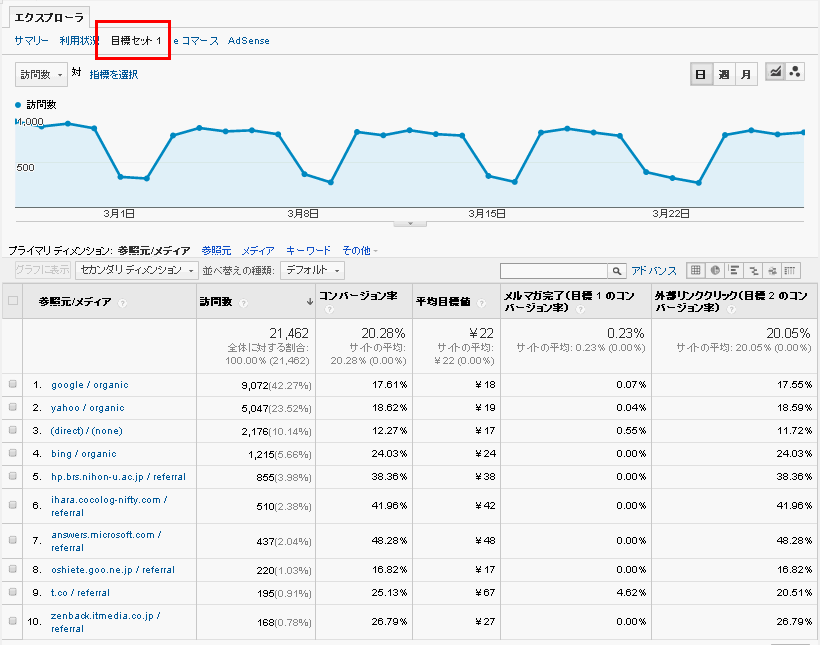This screenshot has height=645, width=820.
Task: Open the yahoo / organic source link
Action: point(89,407)
